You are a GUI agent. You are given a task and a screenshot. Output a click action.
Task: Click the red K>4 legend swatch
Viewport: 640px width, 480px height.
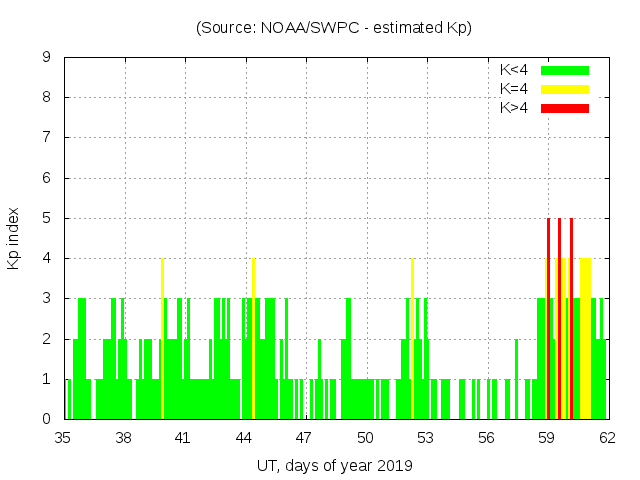[565, 107]
